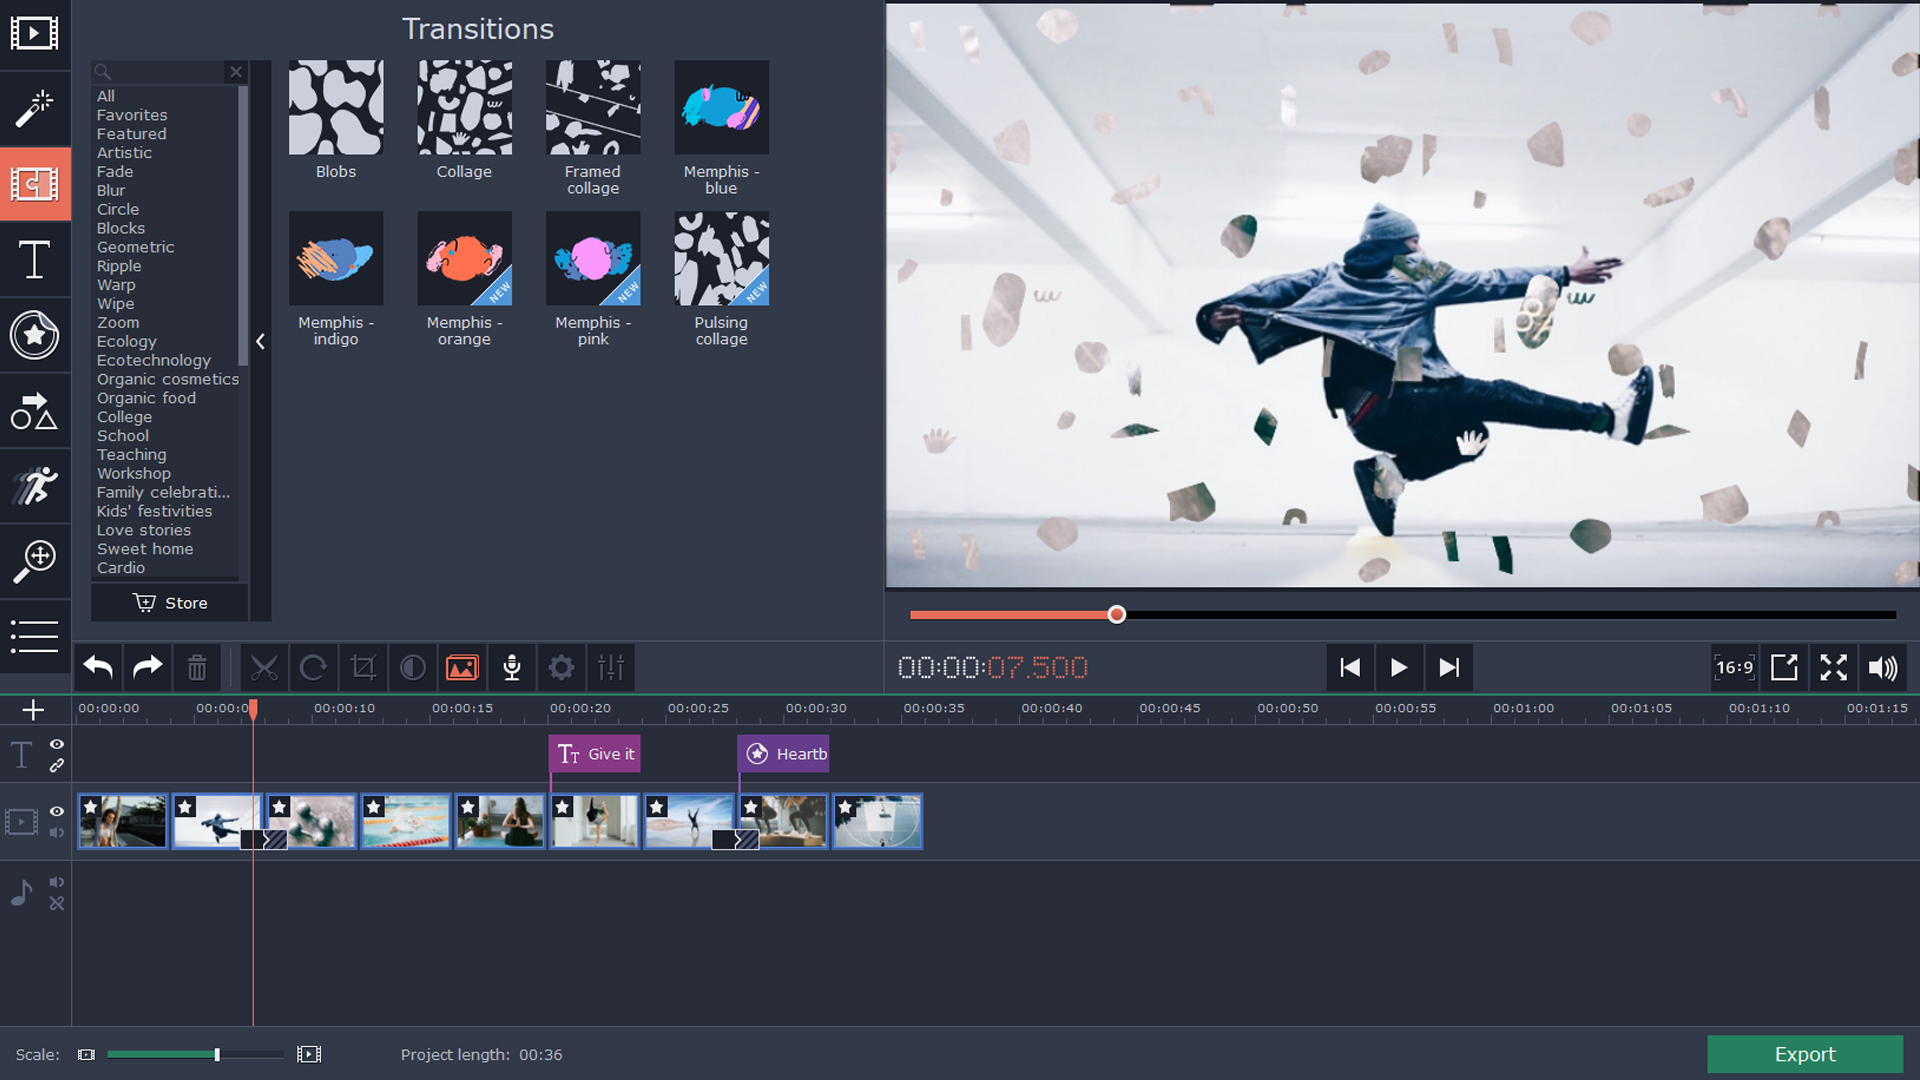The height and width of the screenshot is (1080, 1920).
Task: Select the Callouts tool in the sidebar
Action: tap(36, 411)
